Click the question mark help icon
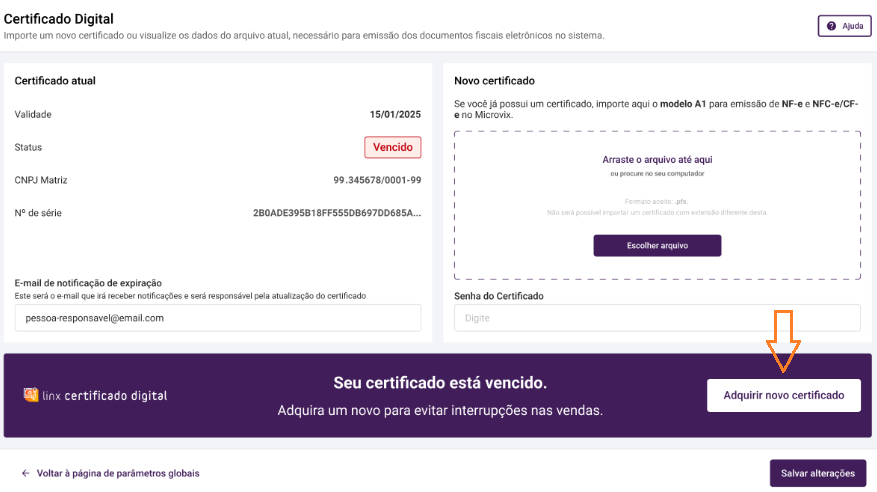Image resolution: width=877 pixels, height=492 pixels. tap(831, 26)
